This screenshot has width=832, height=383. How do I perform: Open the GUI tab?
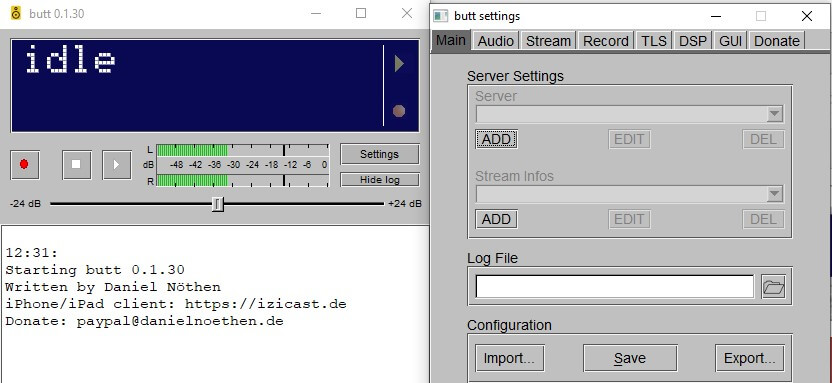coord(731,41)
